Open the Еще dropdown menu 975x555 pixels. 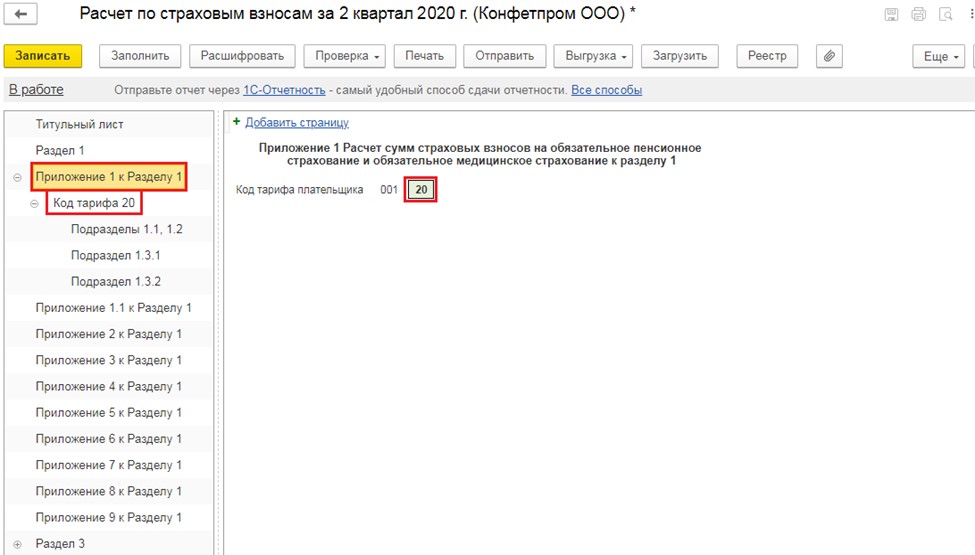click(939, 57)
